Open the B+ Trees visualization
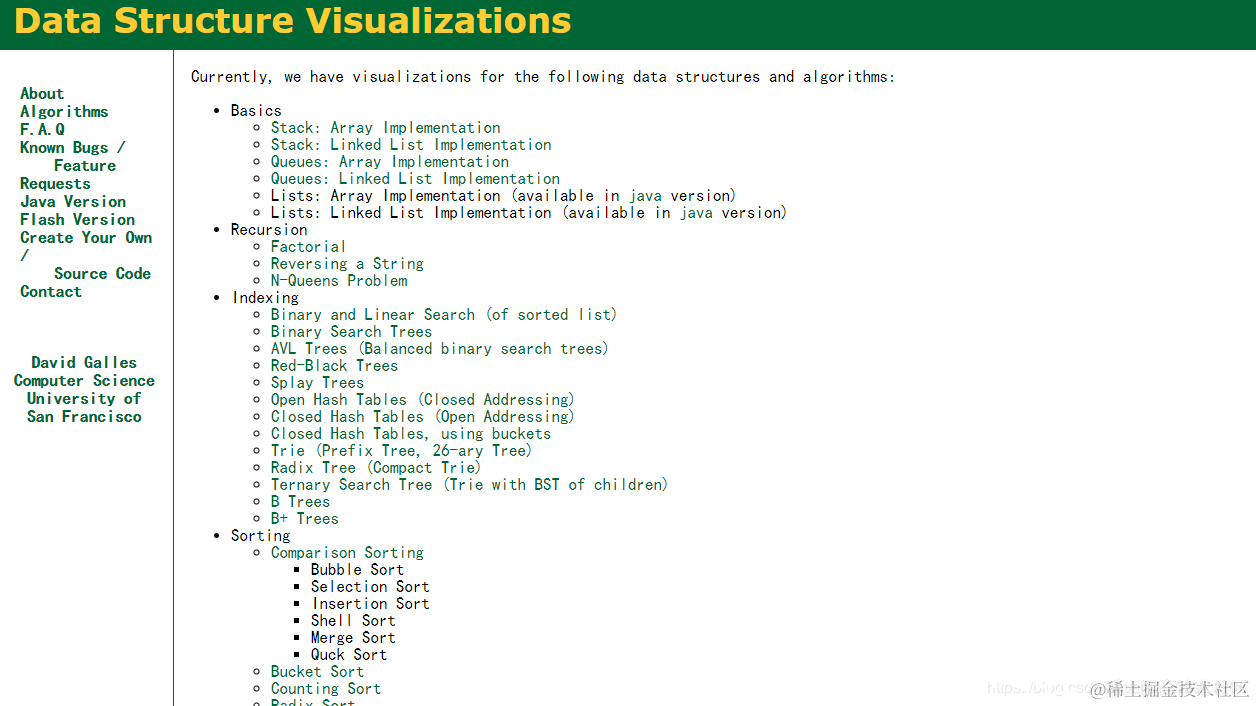Screen dimensions: 1256x706 tap(304, 519)
